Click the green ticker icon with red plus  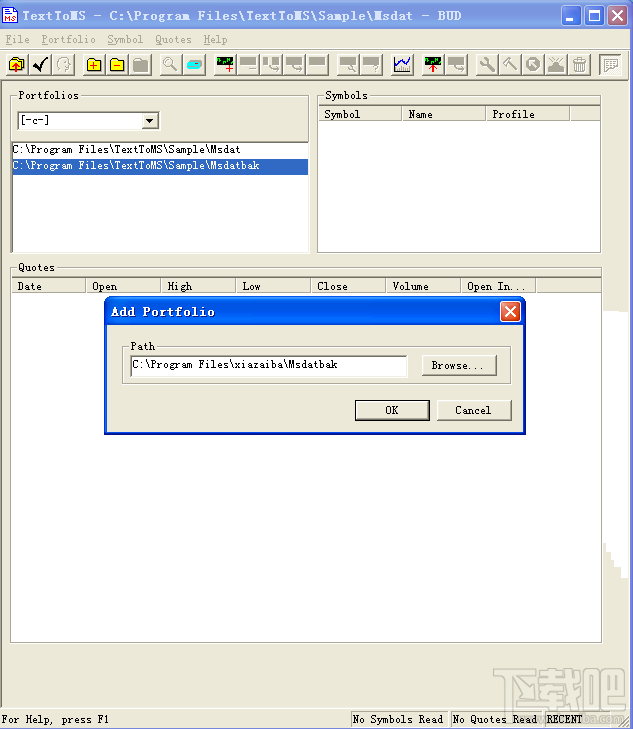225,65
